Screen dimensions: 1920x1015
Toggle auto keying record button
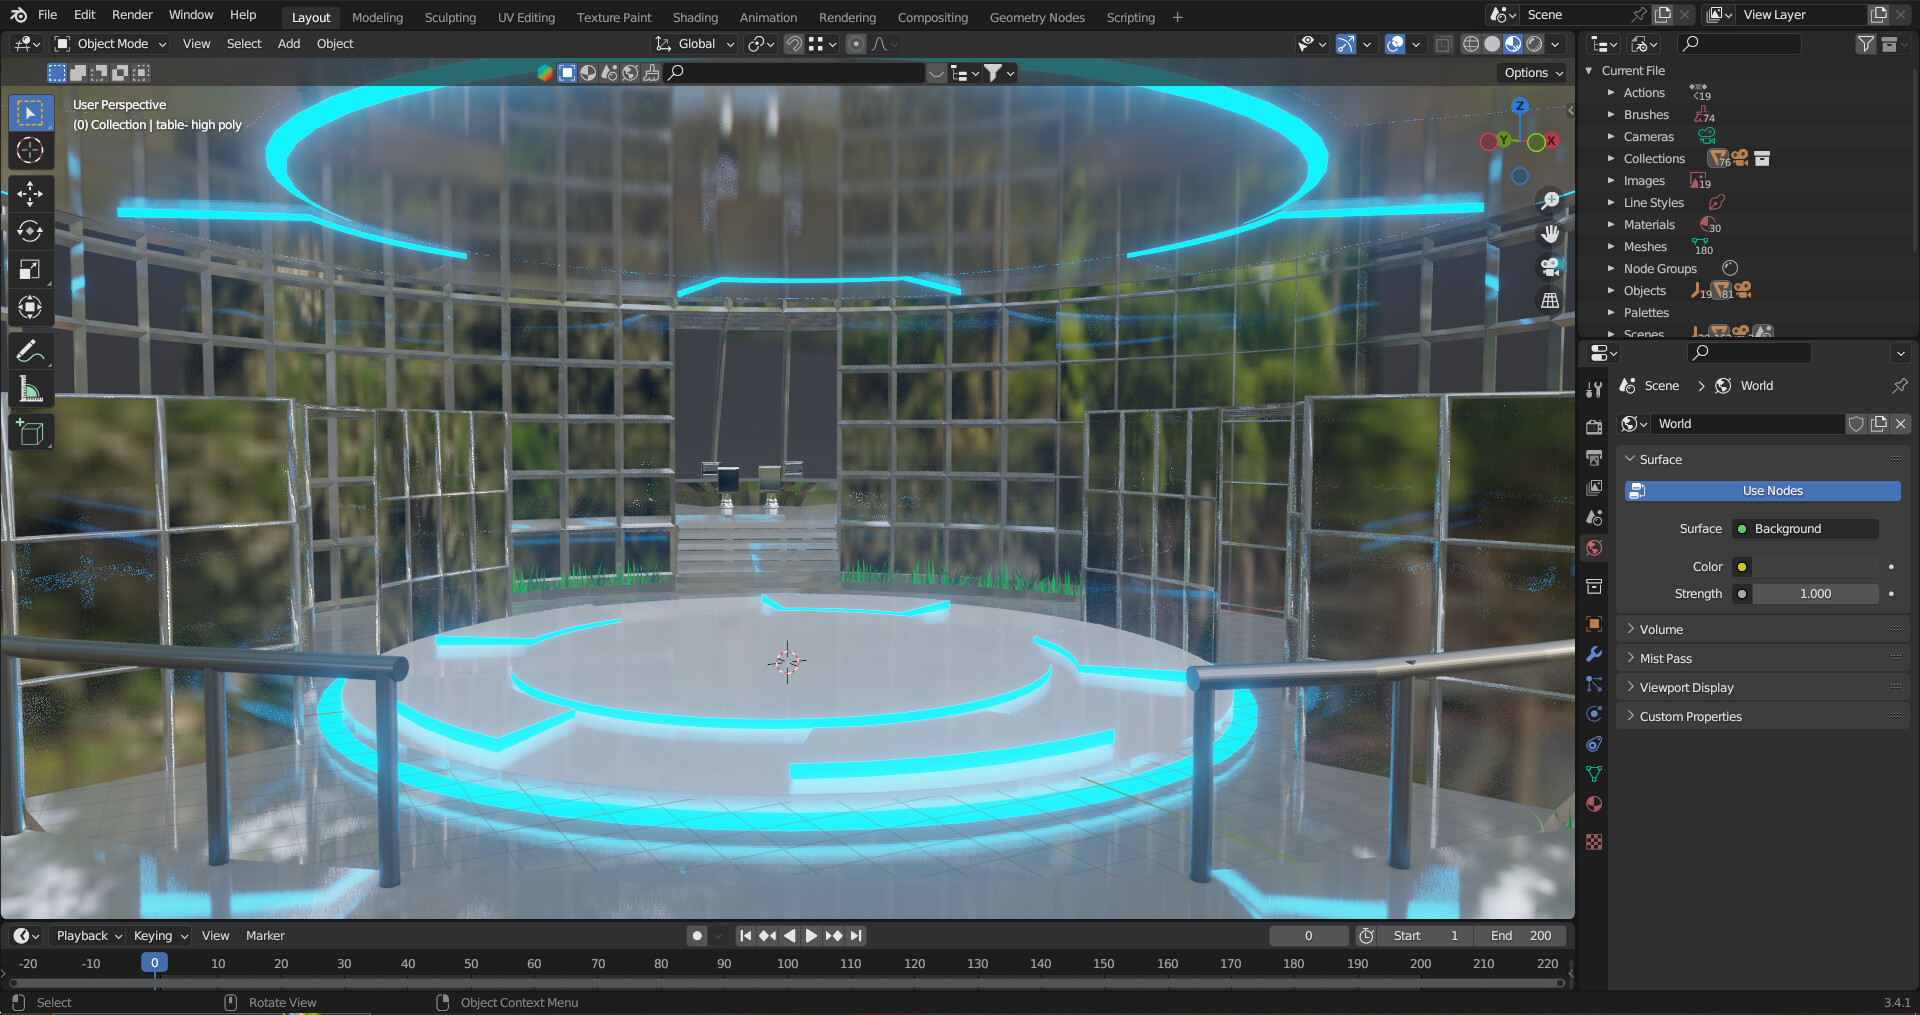point(697,936)
